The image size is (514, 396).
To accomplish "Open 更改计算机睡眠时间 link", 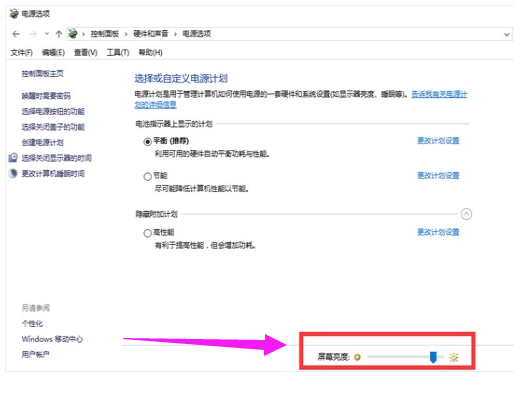I will pos(53,174).
